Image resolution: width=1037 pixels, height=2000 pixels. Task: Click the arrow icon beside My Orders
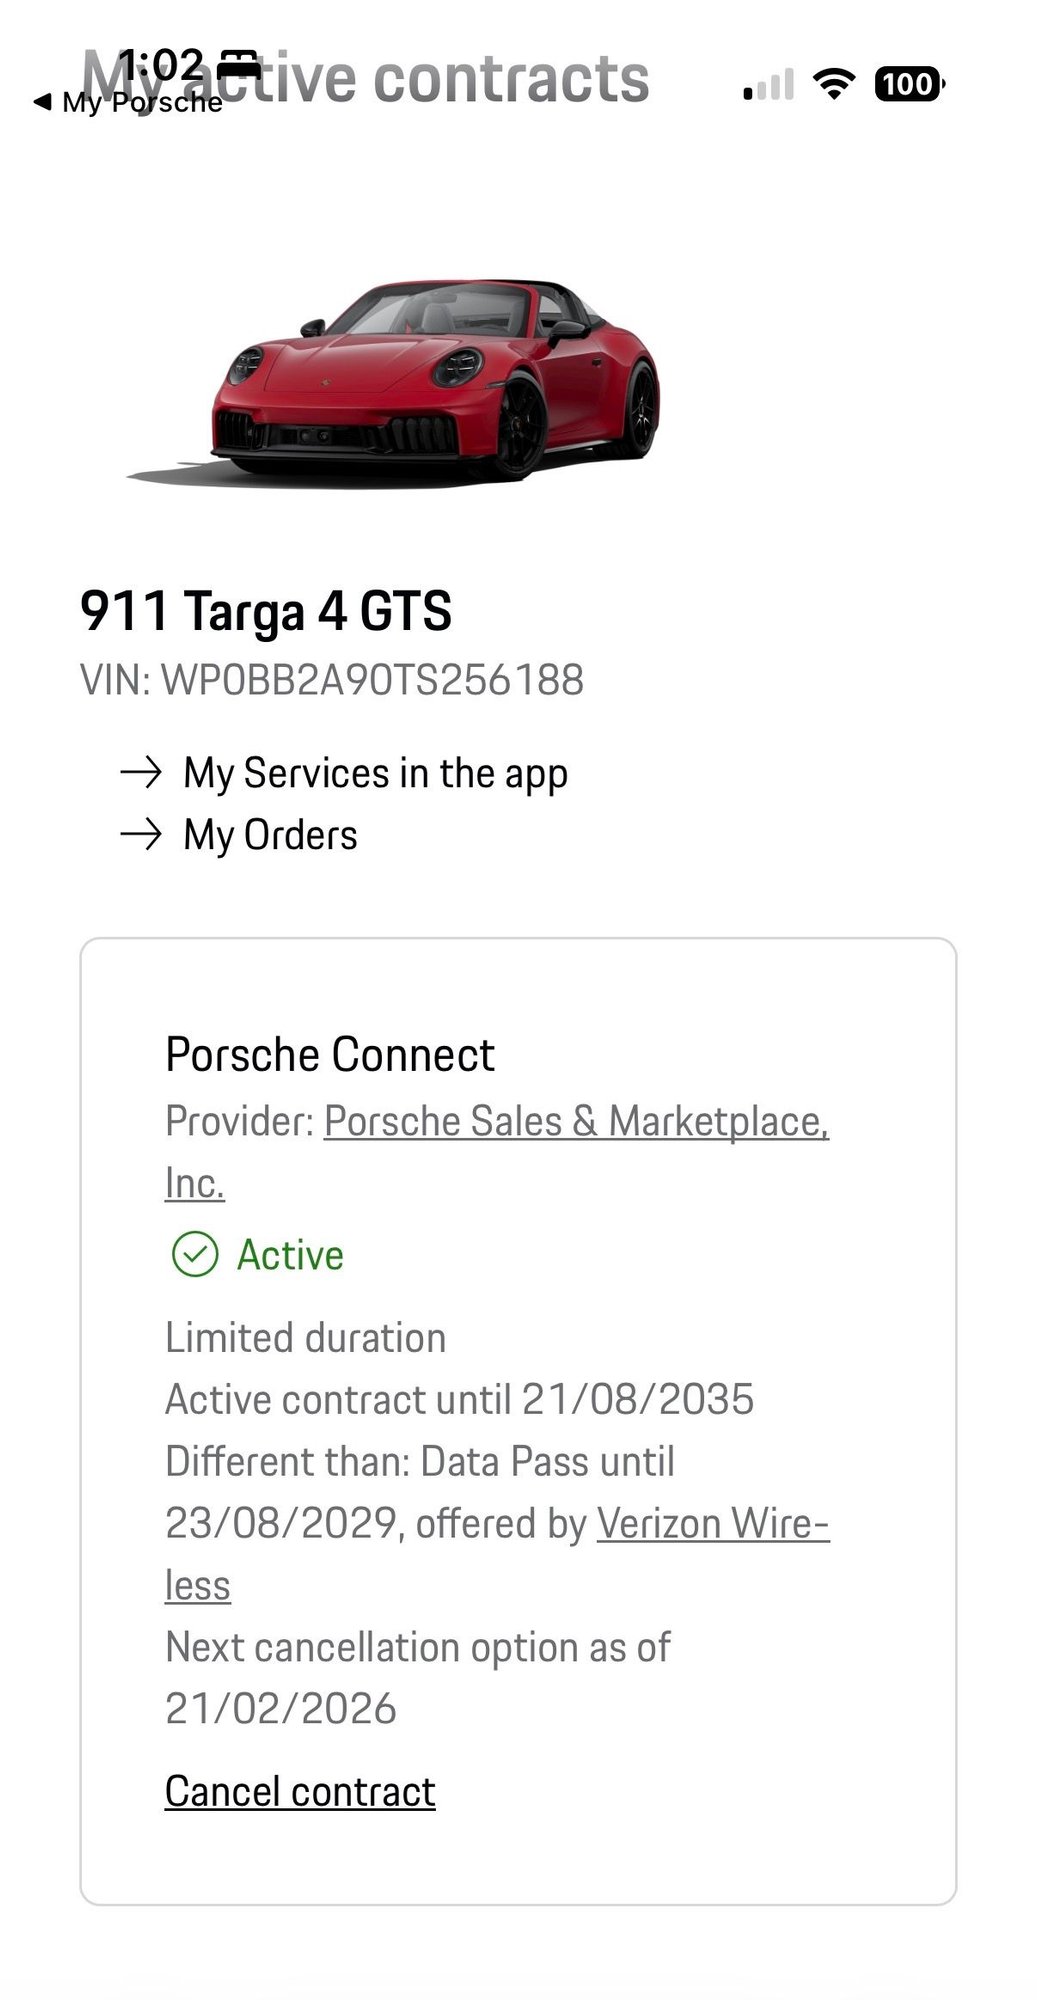141,835
